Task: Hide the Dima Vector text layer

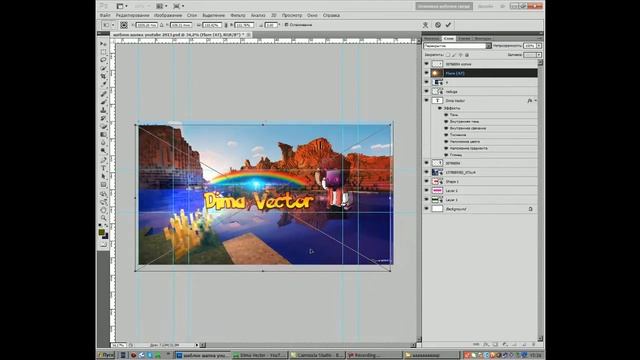Action: pyautogui.click(x=427, y=100)
